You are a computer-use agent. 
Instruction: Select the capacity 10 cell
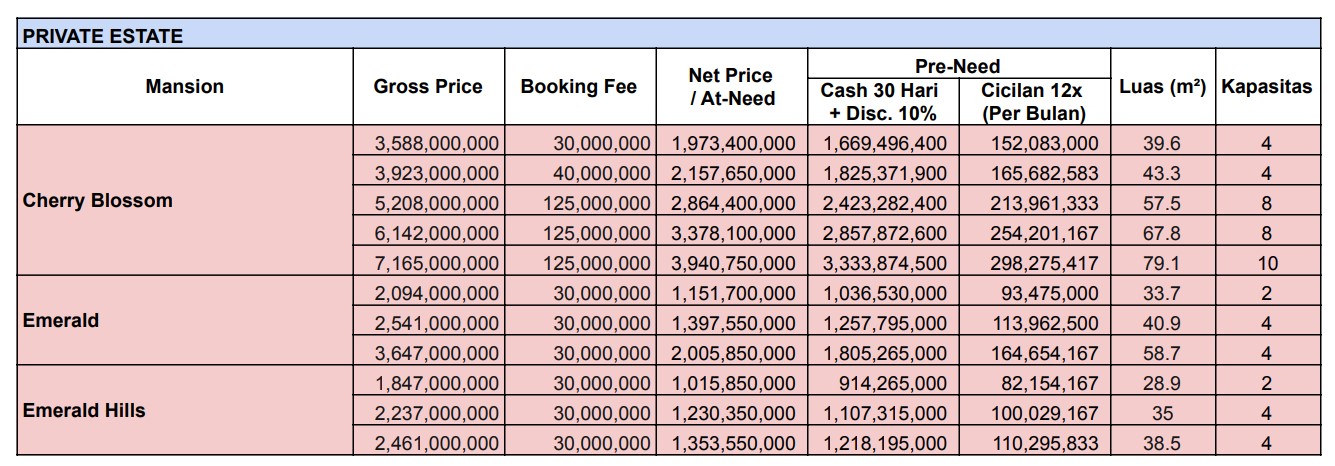1266,264
